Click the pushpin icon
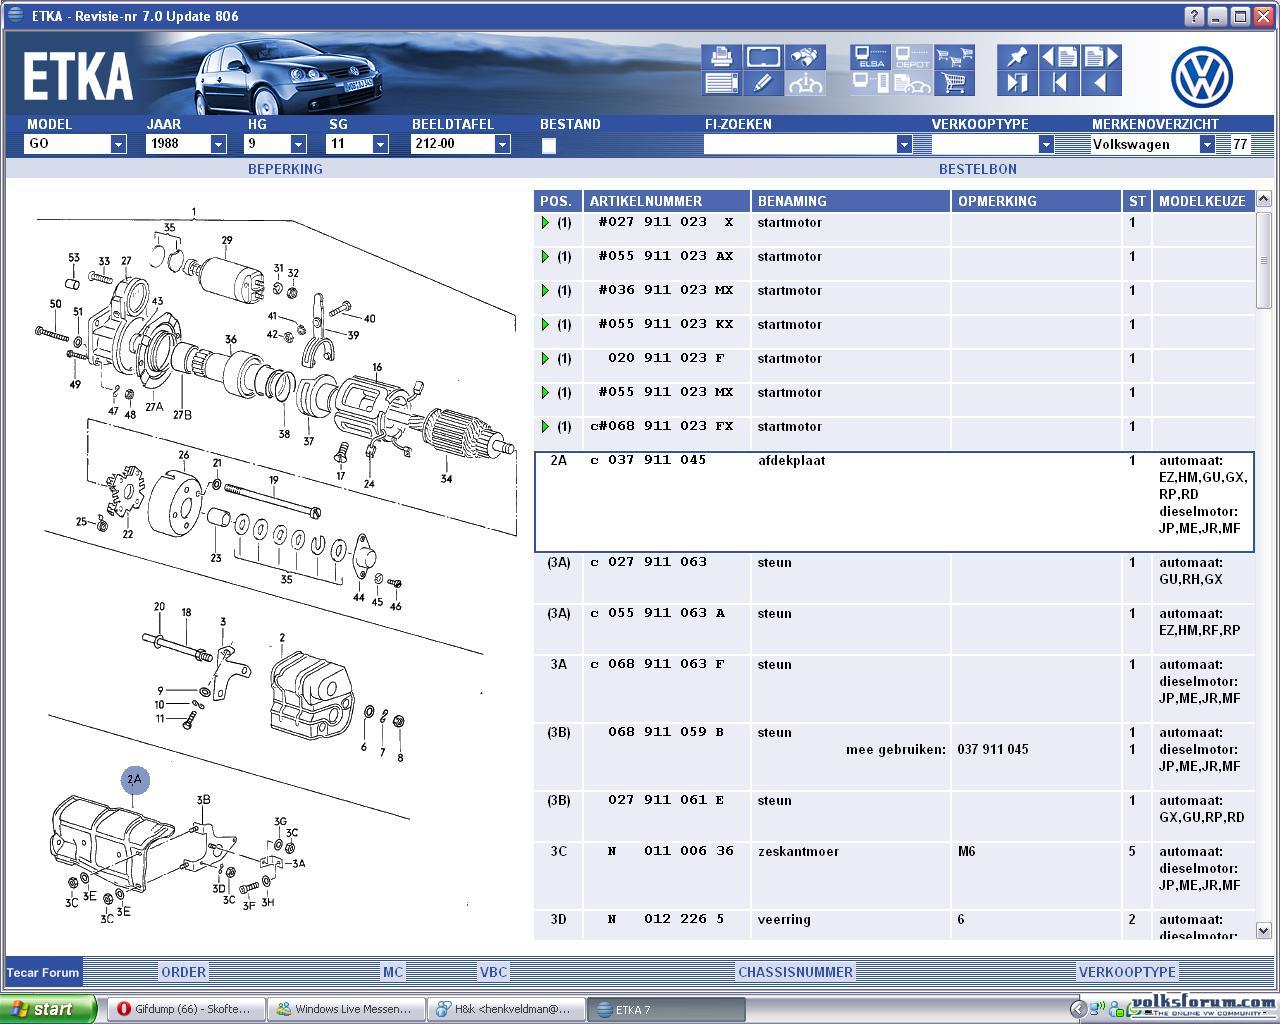This screenshot has height=1024, width=1280. click(1017, 57)
